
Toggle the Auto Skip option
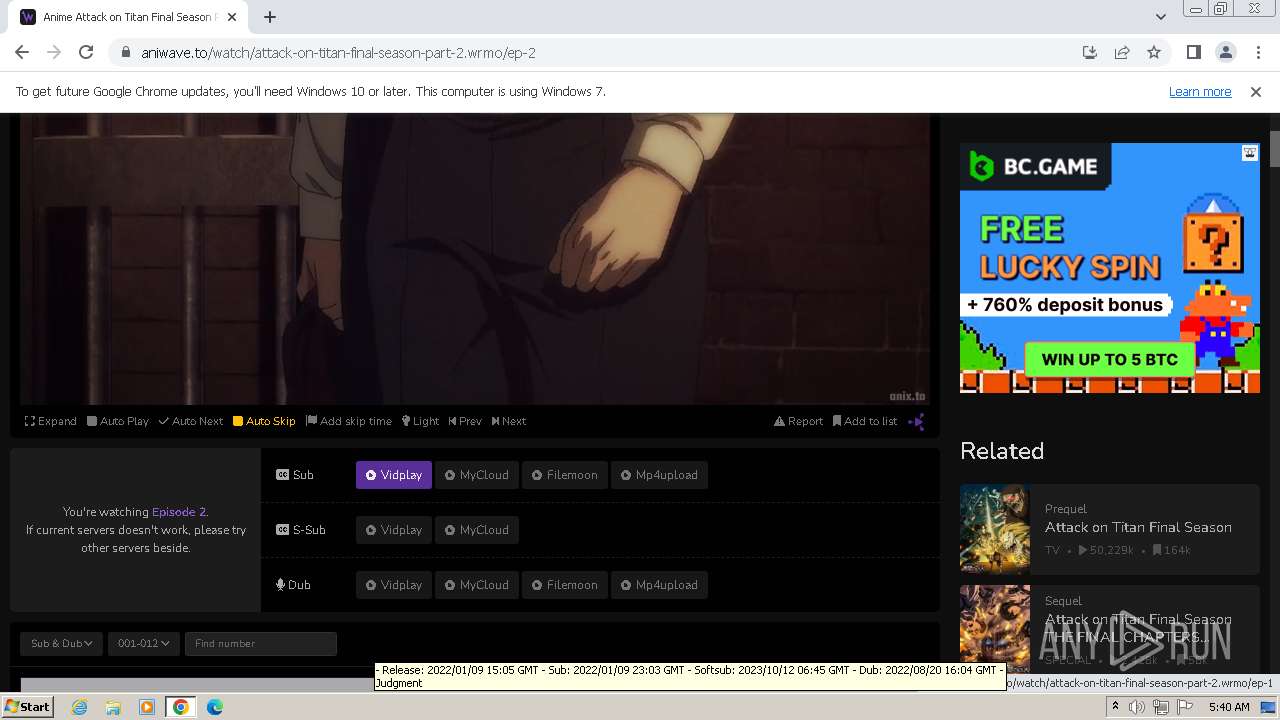(264, 421)
